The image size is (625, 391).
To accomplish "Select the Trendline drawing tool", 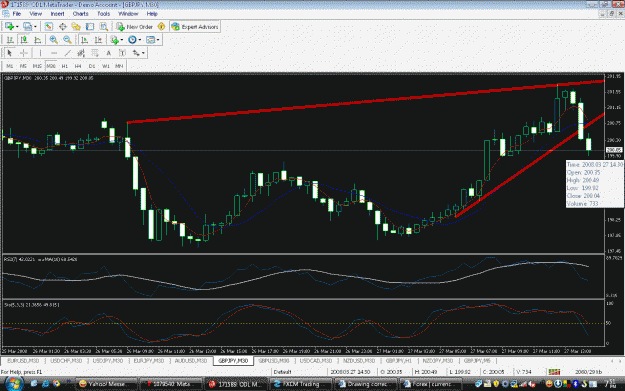I will (67, 53).
